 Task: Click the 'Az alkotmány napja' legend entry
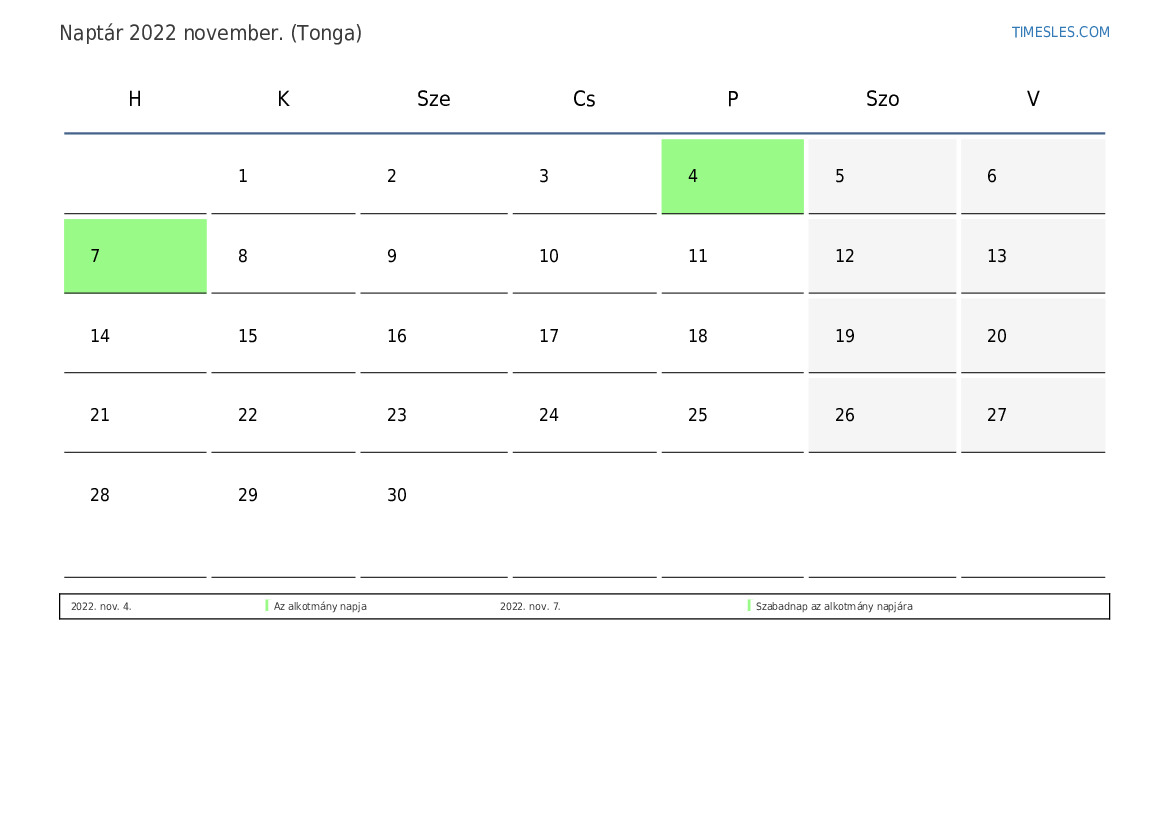point(320,606)
